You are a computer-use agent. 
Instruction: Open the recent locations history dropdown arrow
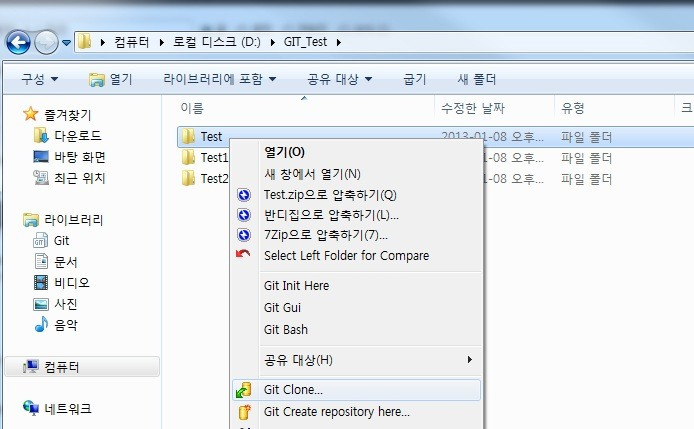(66, 43)
